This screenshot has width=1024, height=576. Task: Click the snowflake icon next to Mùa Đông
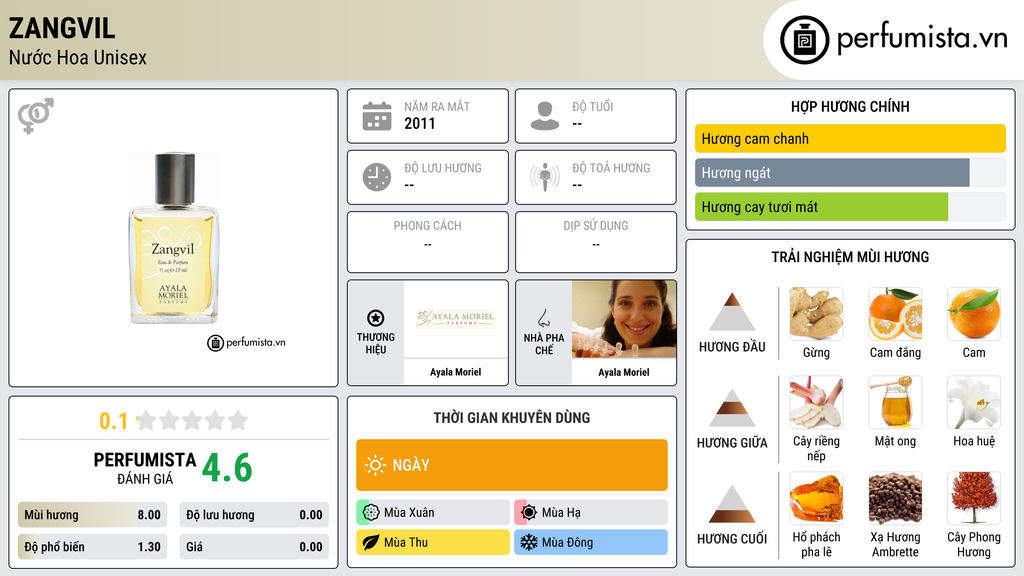coord(529,542)
